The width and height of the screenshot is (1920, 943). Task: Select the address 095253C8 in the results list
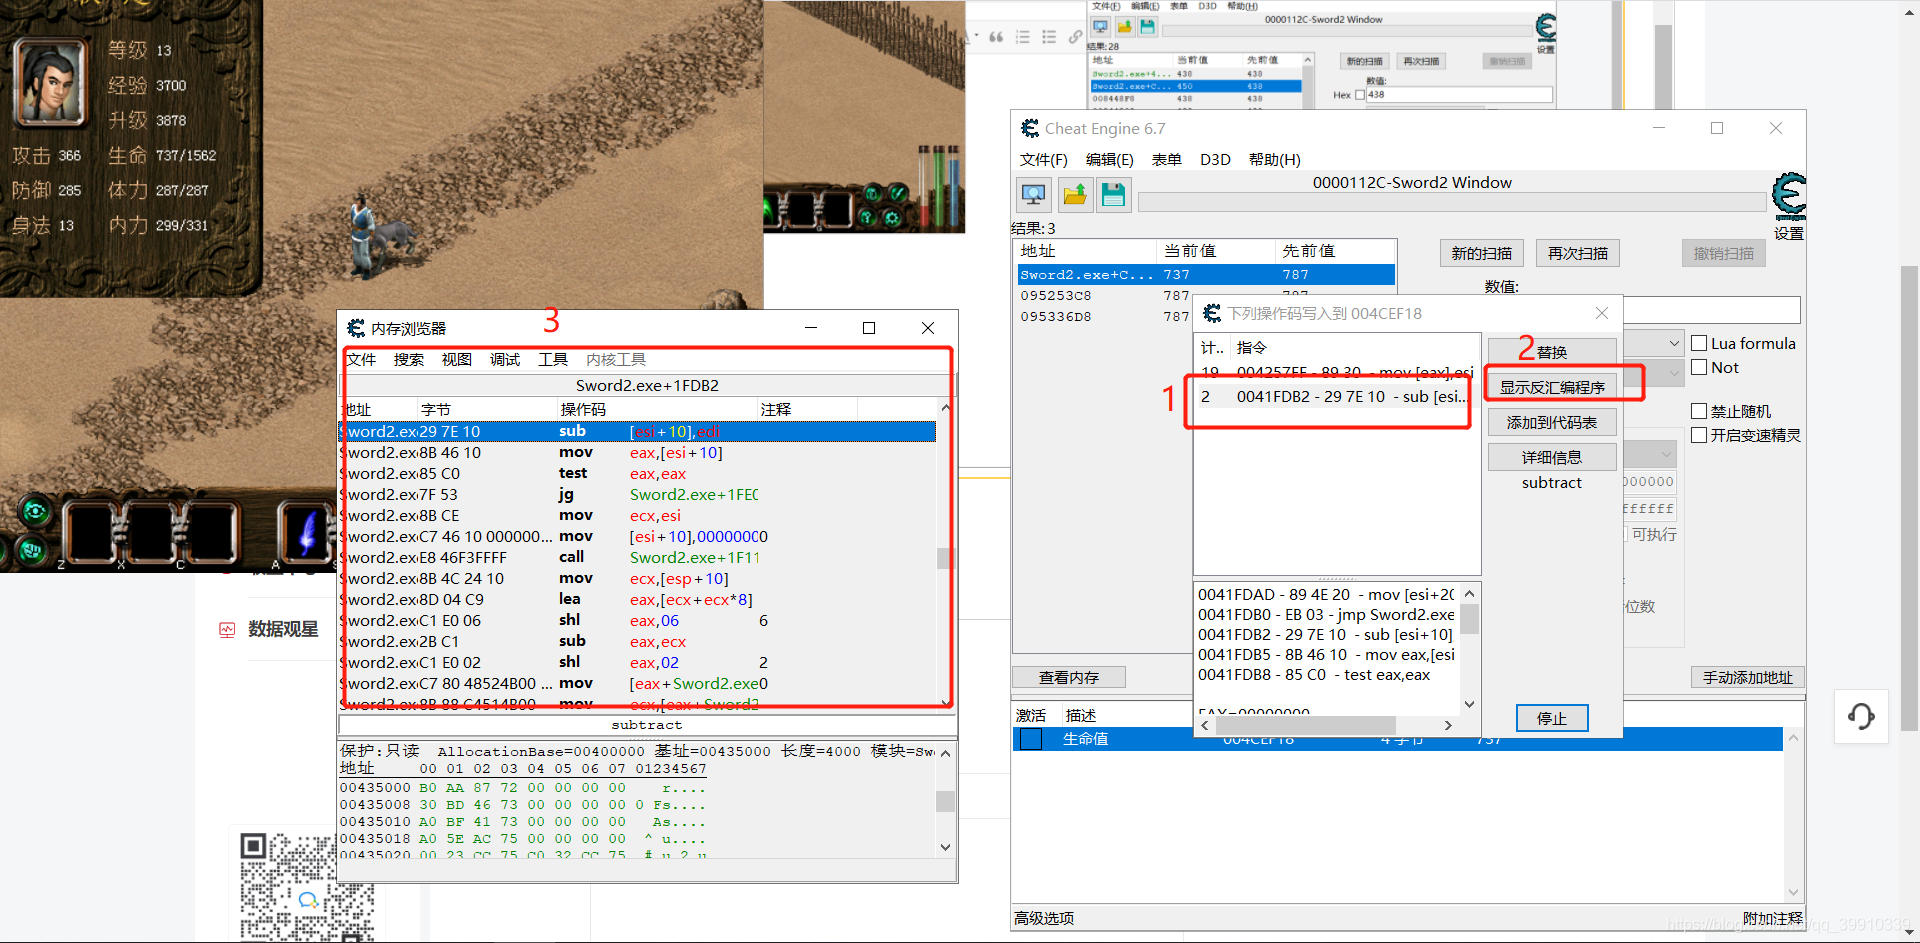pyautogui.click(x=1056, y=295)
